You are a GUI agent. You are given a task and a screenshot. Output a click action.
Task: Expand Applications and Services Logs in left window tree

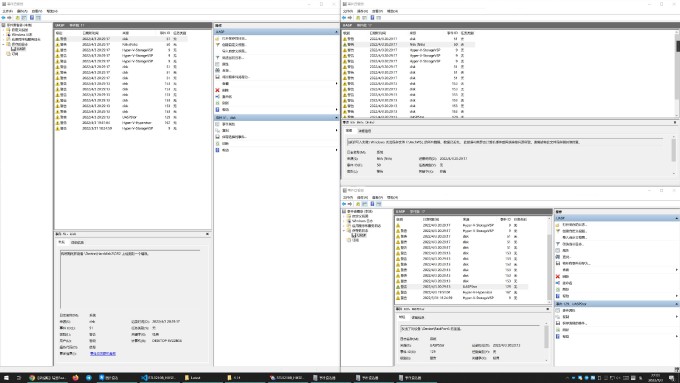coord(3,39)
